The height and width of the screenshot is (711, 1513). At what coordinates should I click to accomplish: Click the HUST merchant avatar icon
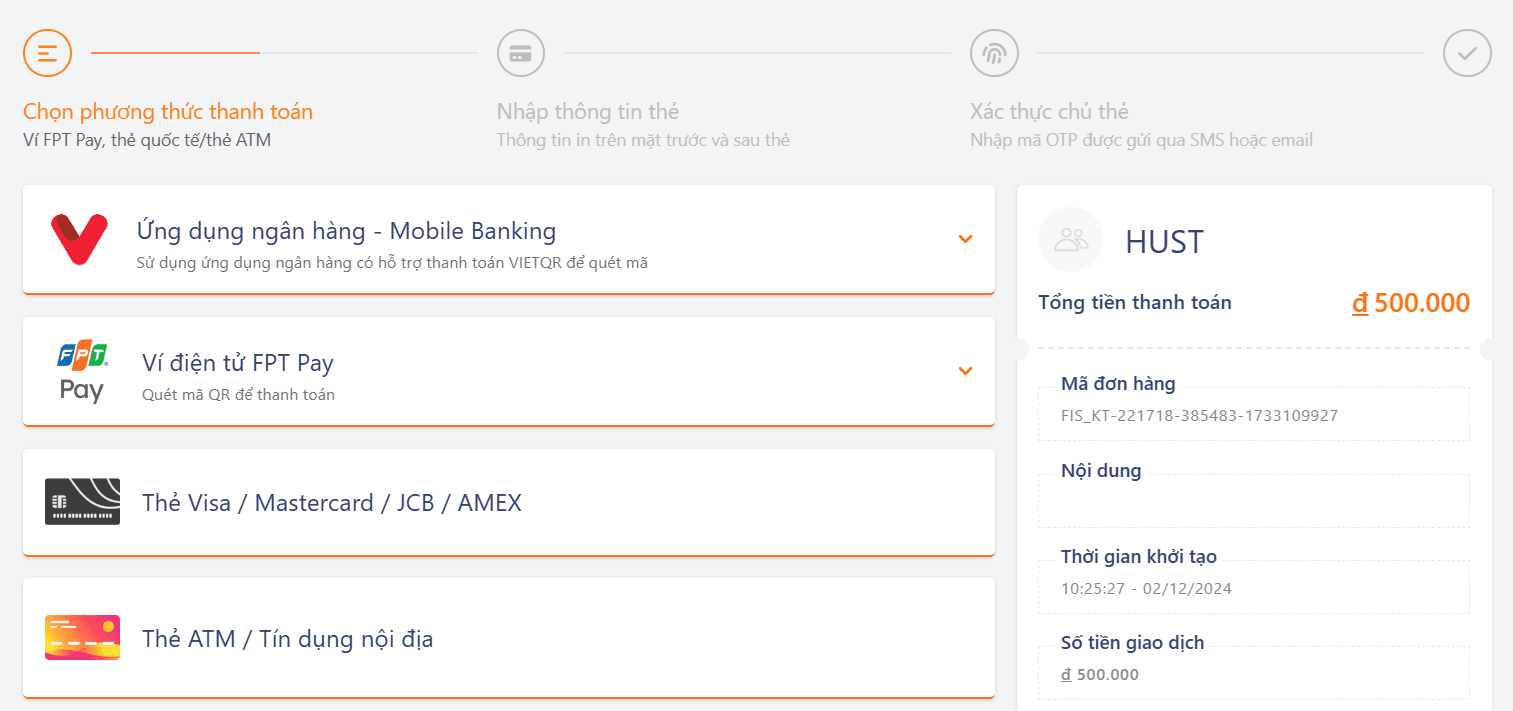point(1070,240)
